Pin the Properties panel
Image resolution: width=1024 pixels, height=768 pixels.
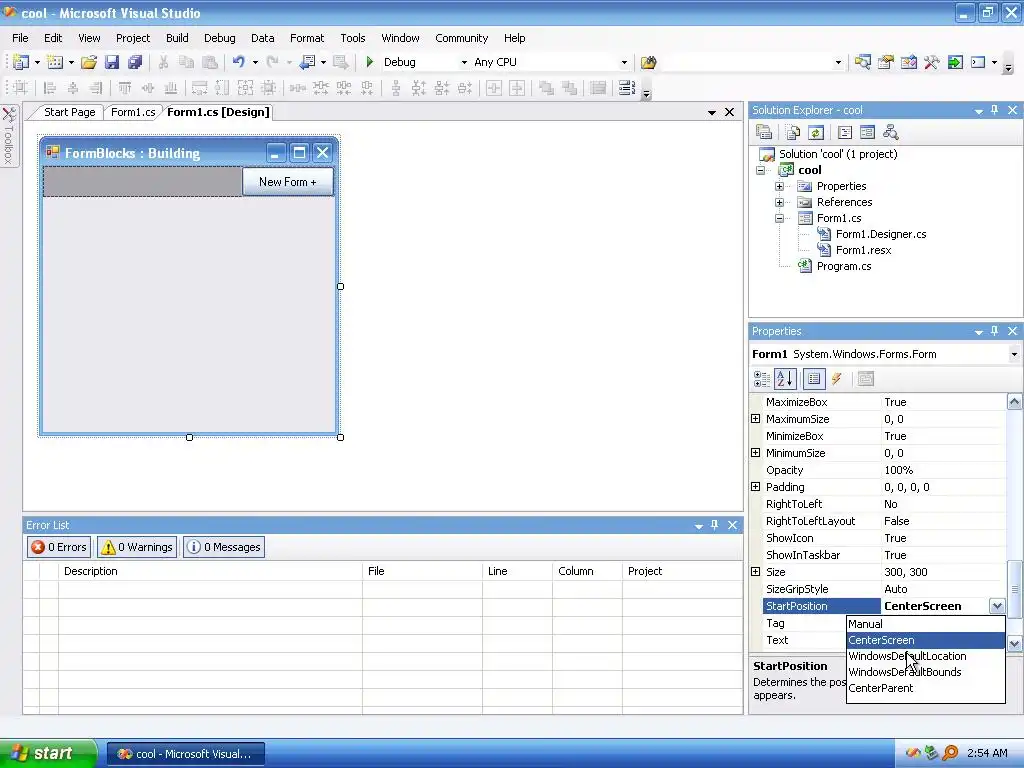[x=995, y=330]
